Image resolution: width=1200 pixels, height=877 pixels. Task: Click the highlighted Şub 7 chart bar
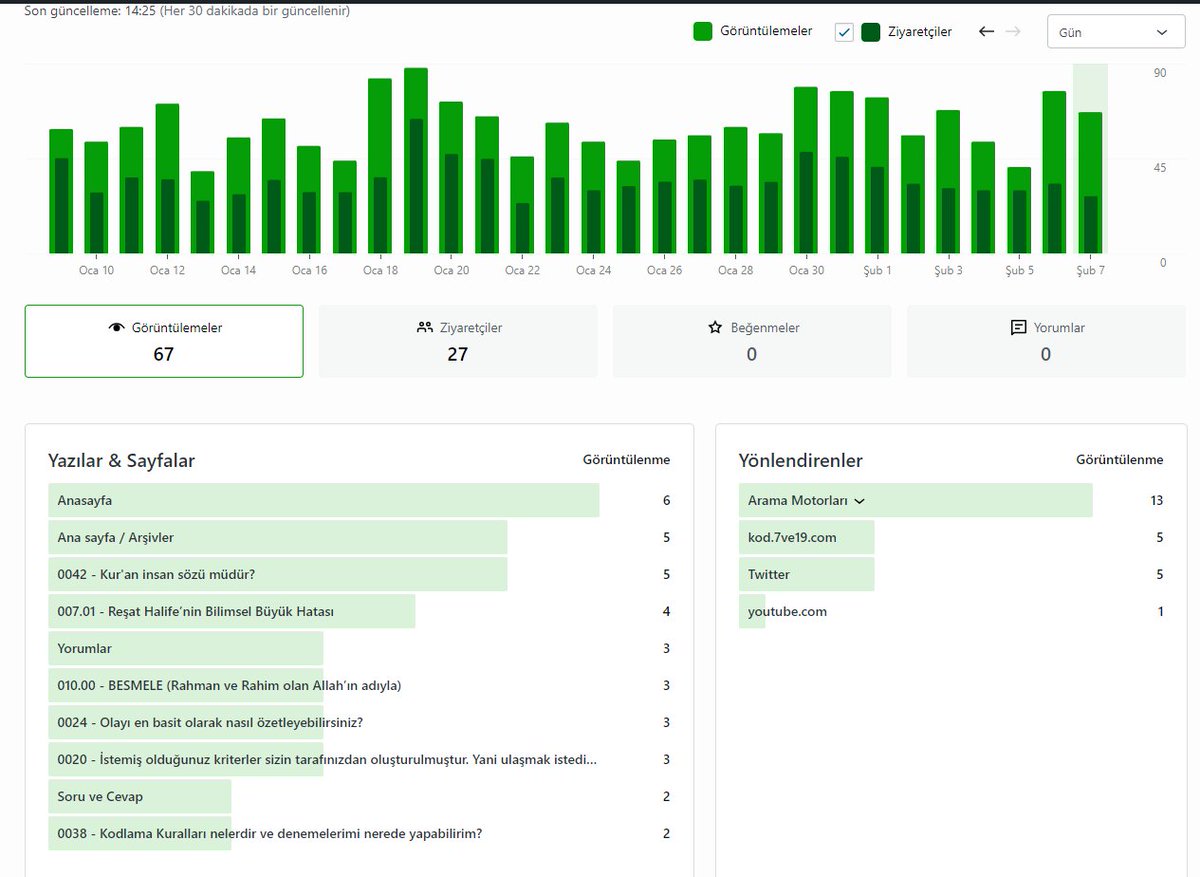point(1090,182)
